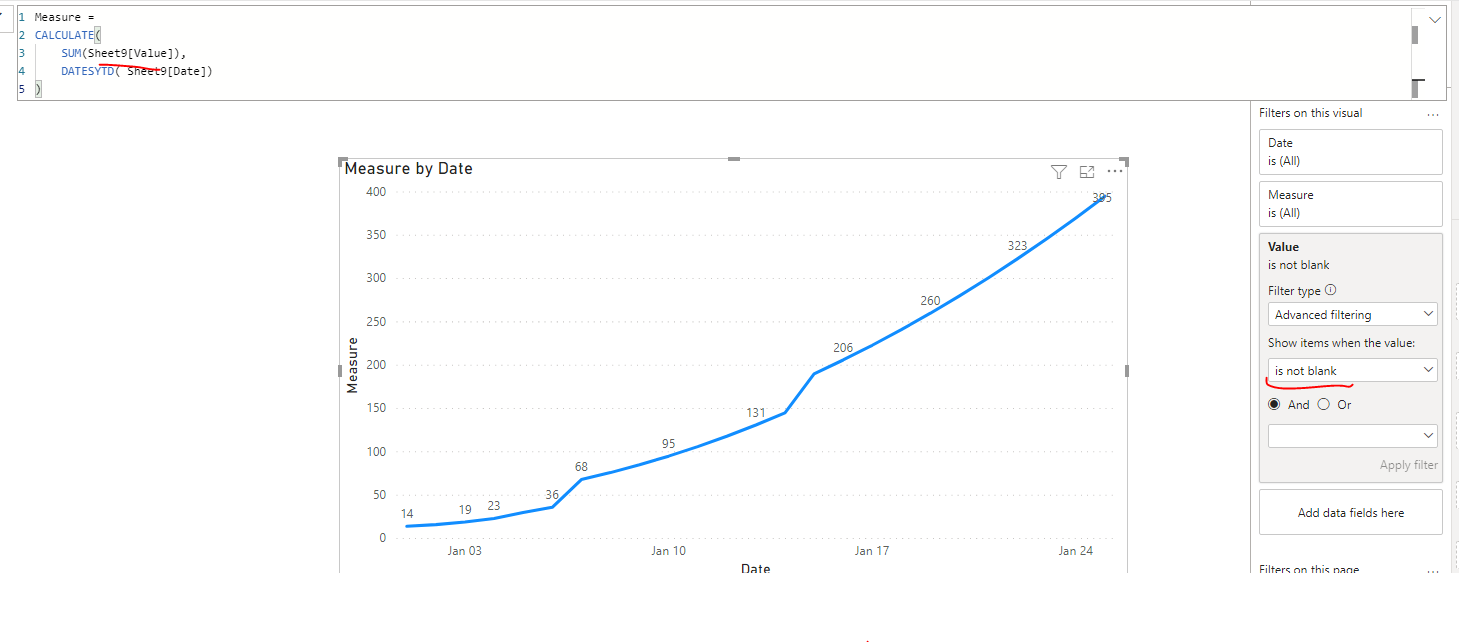Open the Measure filter card

[1351, 204]
